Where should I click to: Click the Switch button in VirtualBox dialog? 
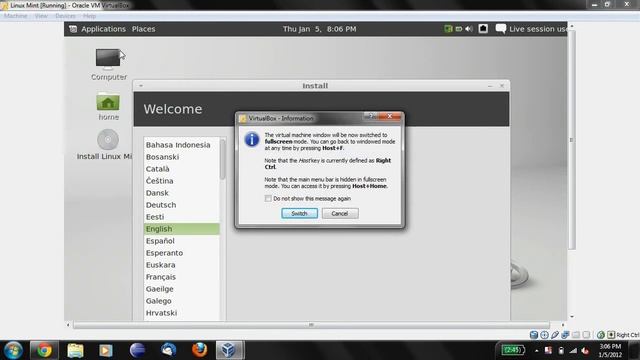click(x=299, y=213)
